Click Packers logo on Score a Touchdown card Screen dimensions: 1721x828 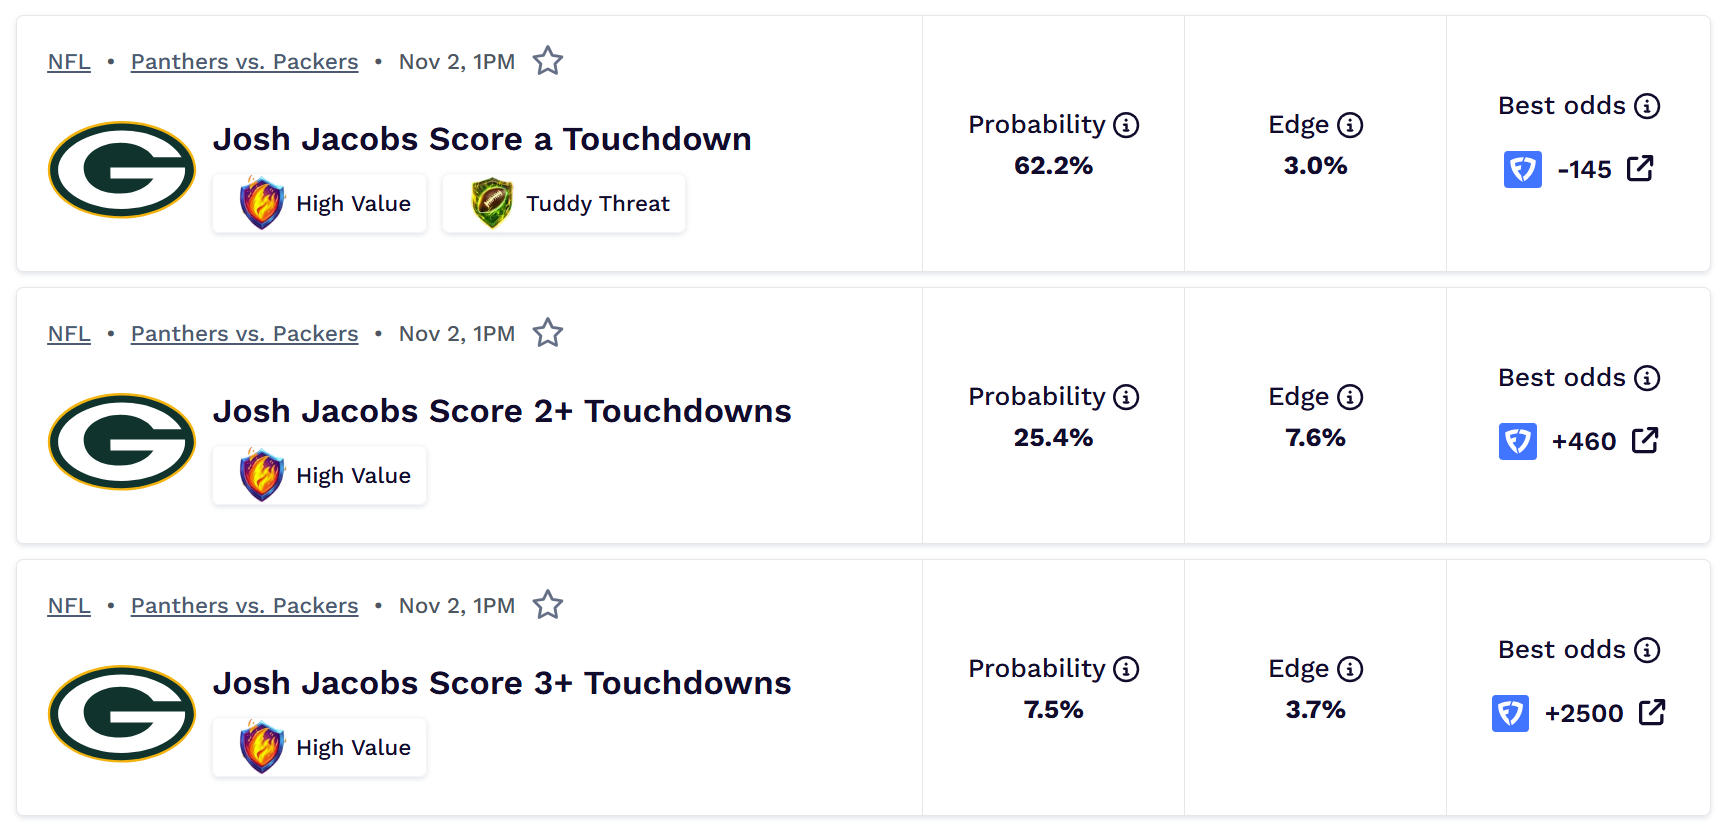click(x=122, y=170)
